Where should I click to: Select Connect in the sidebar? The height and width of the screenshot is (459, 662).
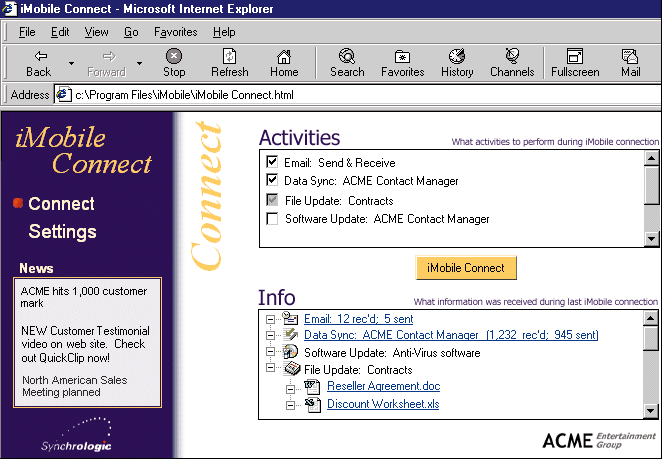click(61, 204)
